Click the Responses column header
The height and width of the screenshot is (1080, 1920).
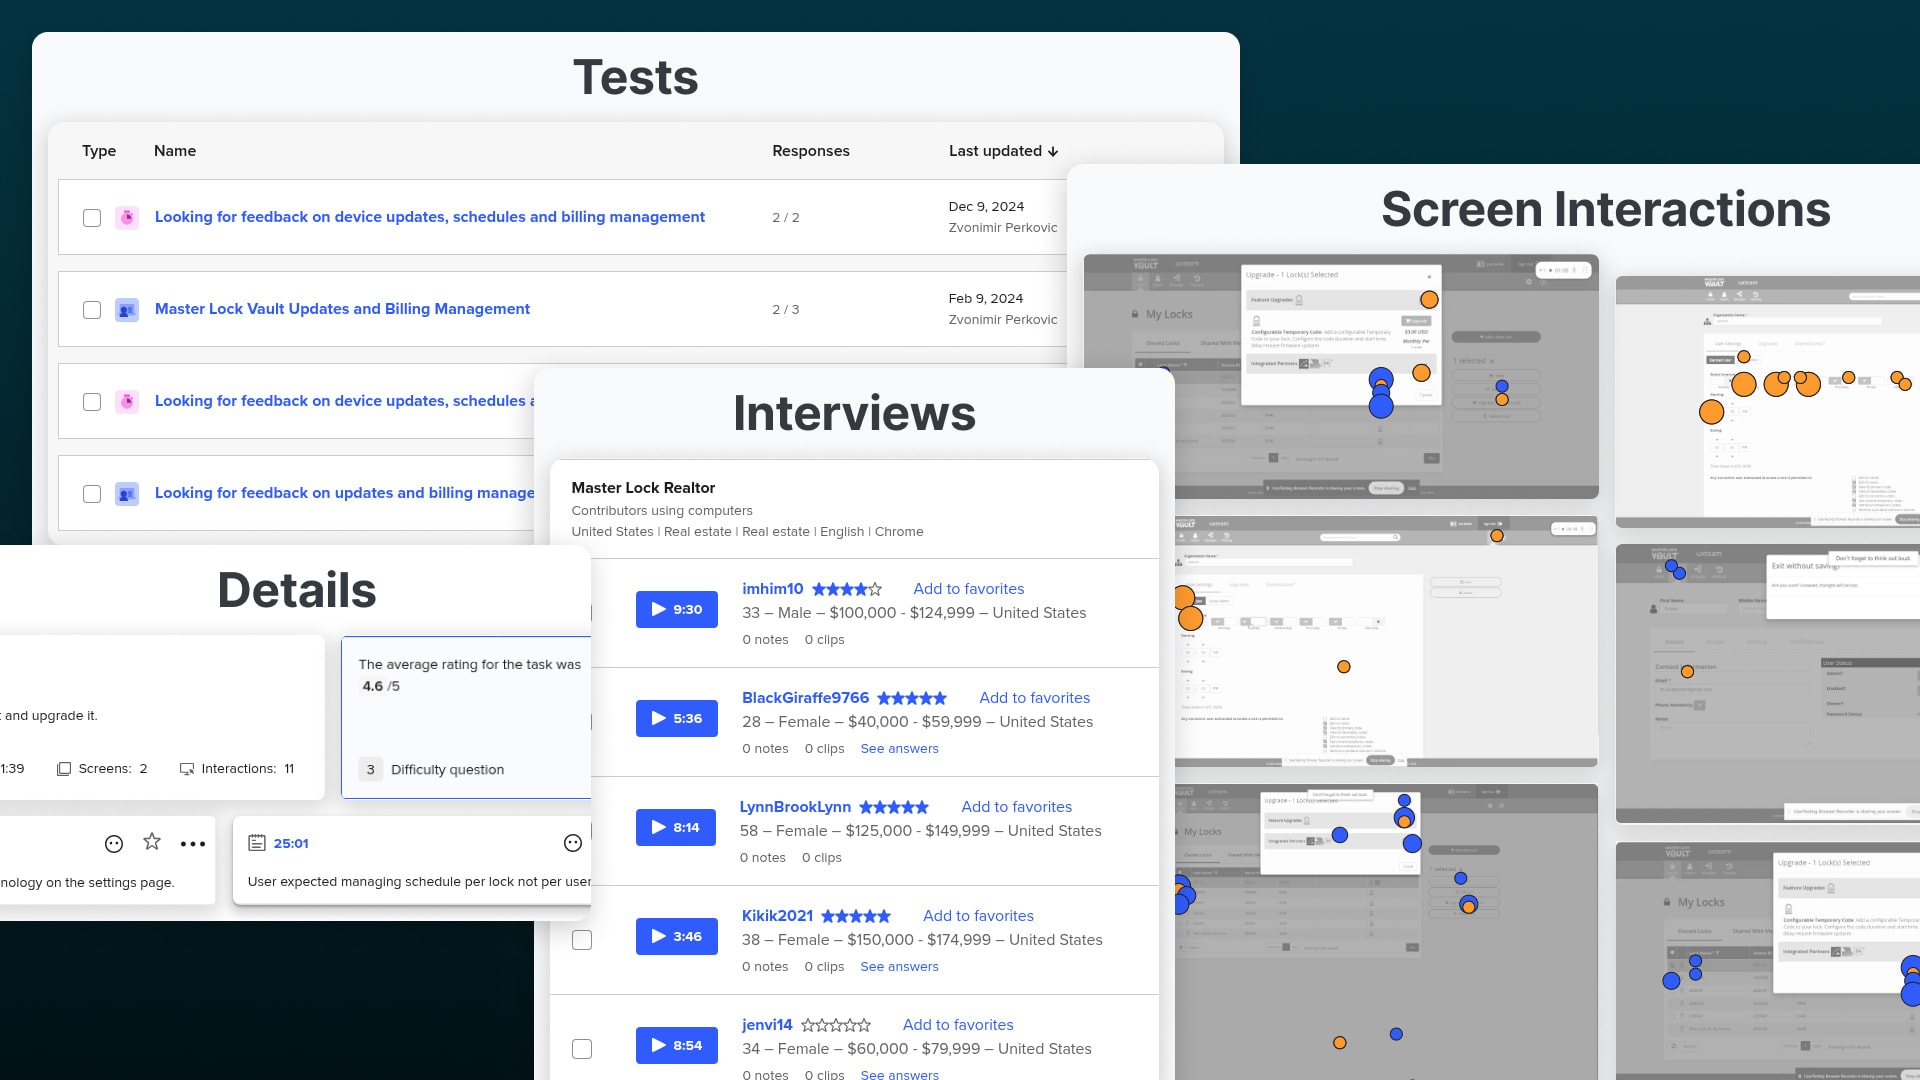pyautogui.click(x=811, y=151)
